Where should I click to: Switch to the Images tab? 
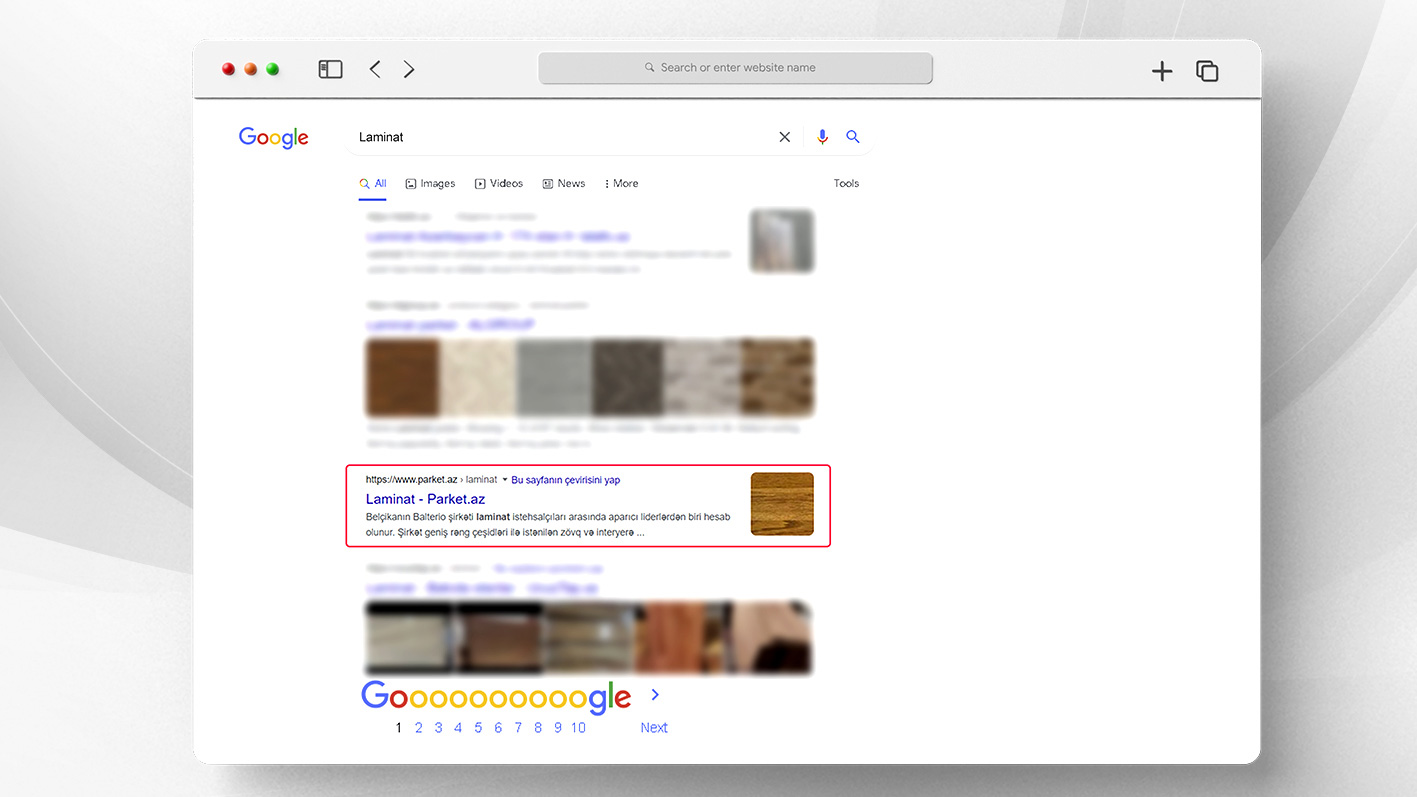pyautogui.click(x=430, y=184)
